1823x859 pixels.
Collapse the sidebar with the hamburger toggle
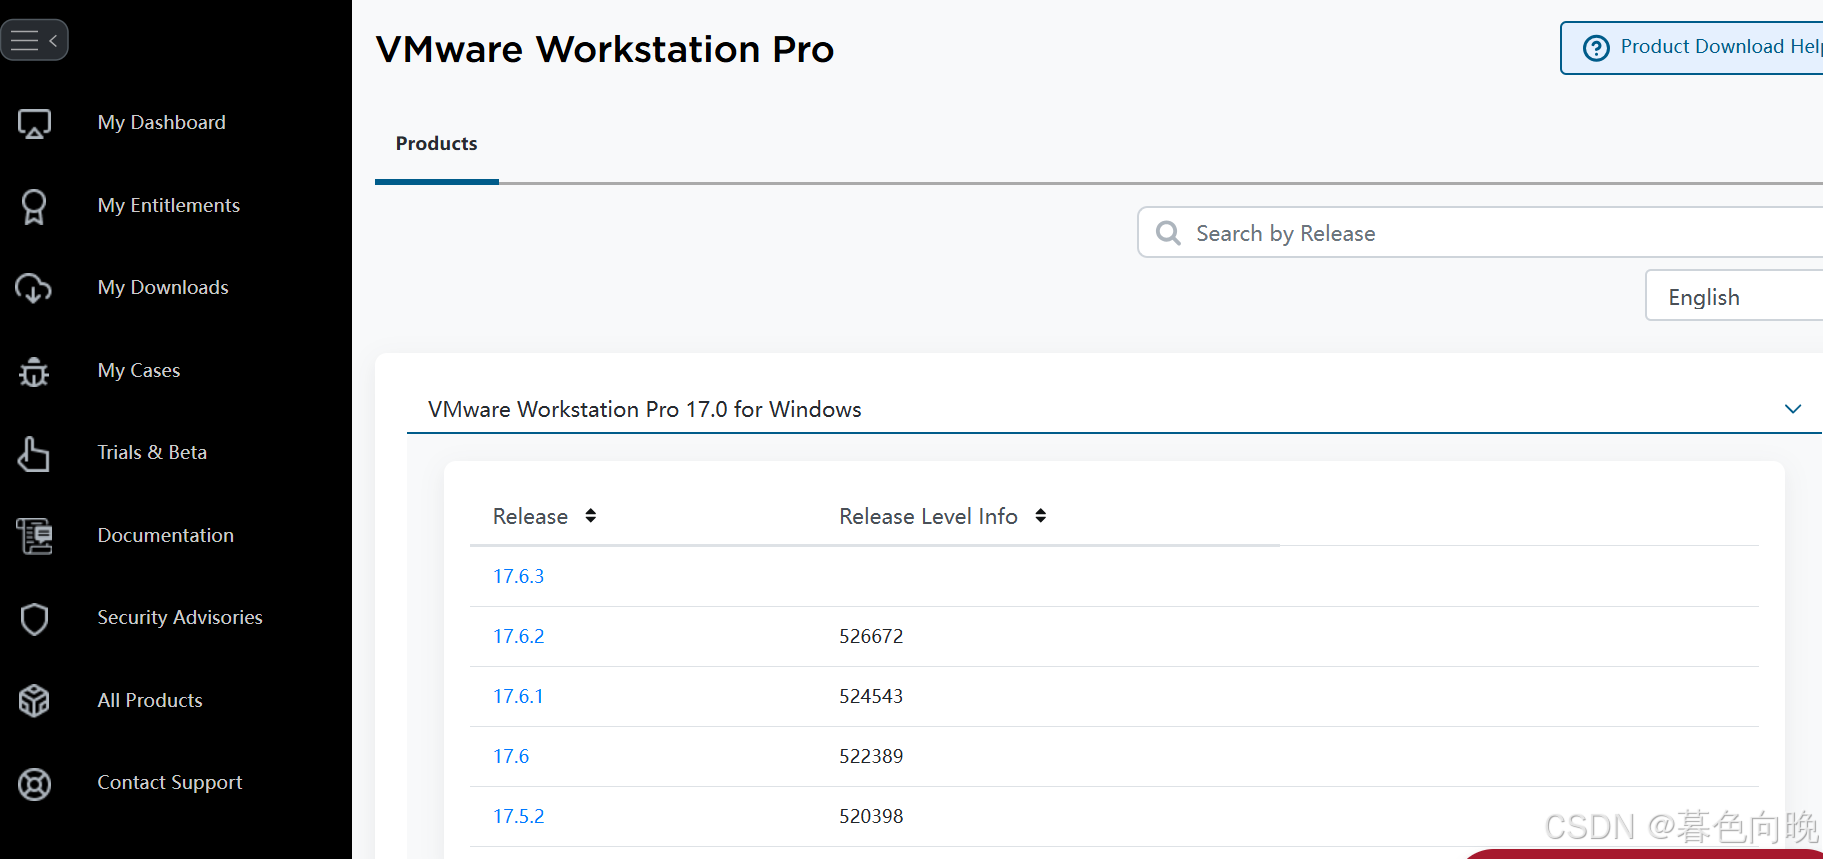tap(34, 40)
